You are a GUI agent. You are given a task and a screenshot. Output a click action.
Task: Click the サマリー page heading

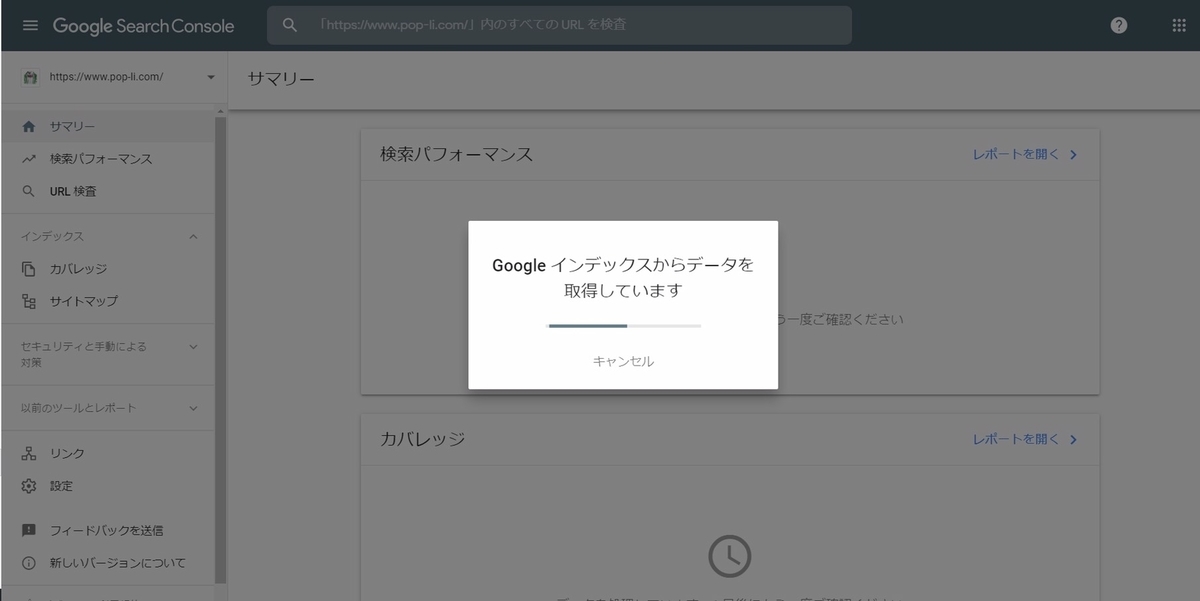pos(281,78)
